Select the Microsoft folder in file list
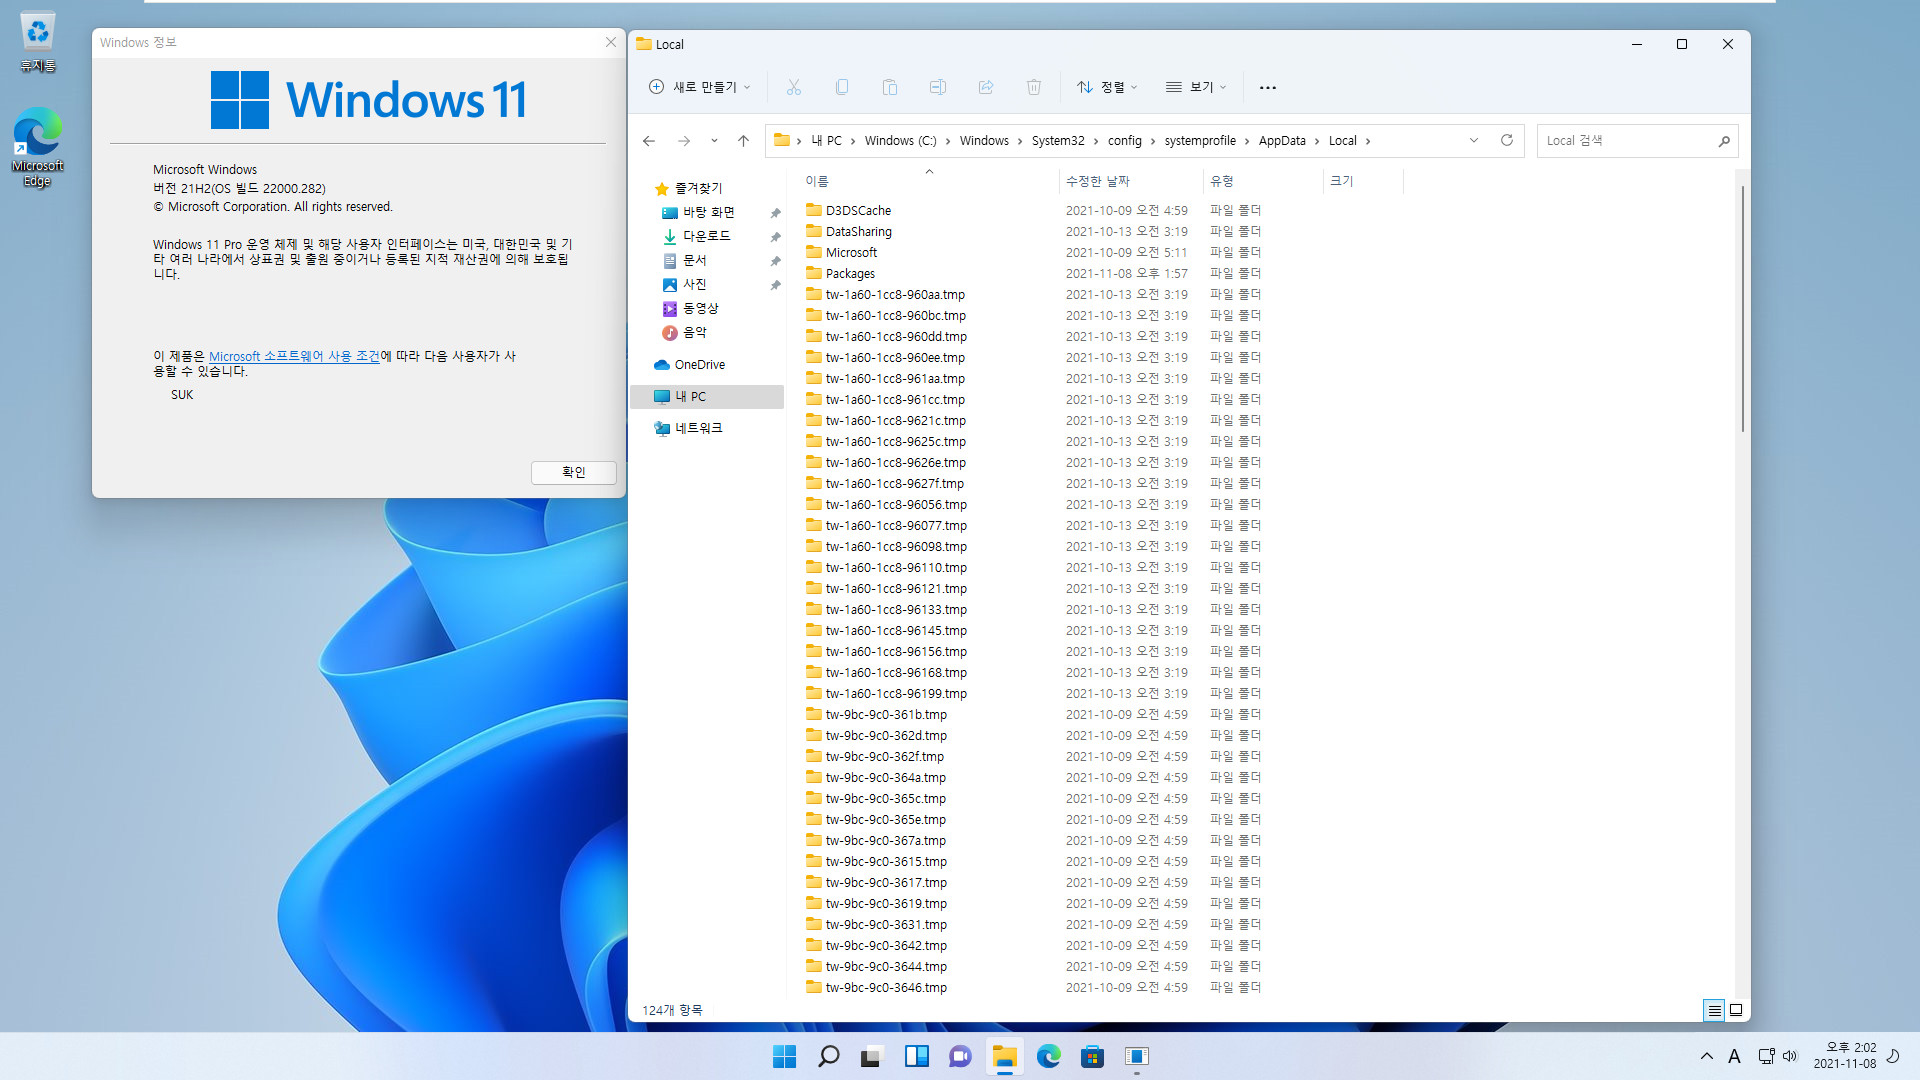Screen dimensions: 1920x1080 (x=851, y=253)
